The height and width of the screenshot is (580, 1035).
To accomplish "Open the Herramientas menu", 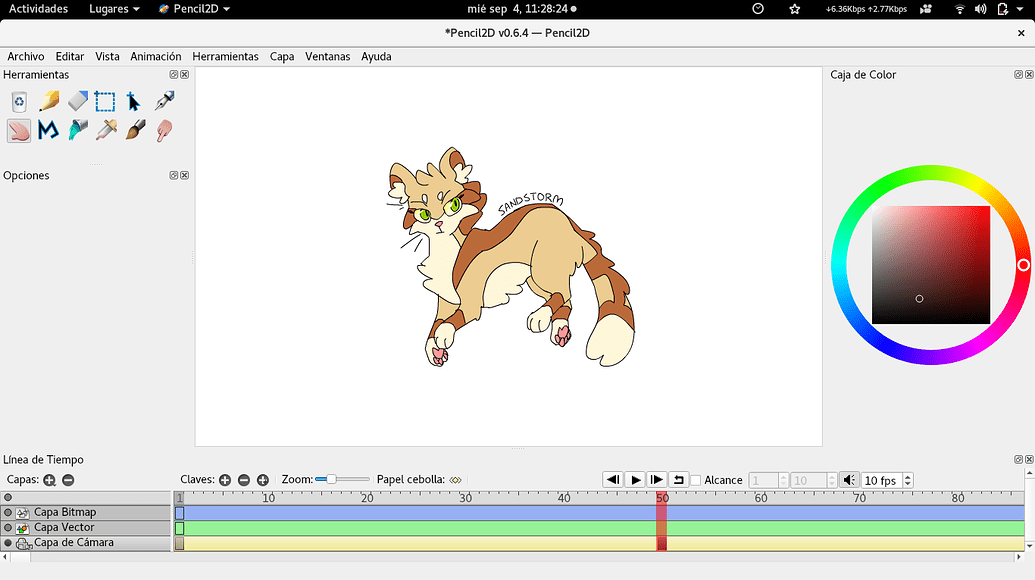I will coord(225,57).
